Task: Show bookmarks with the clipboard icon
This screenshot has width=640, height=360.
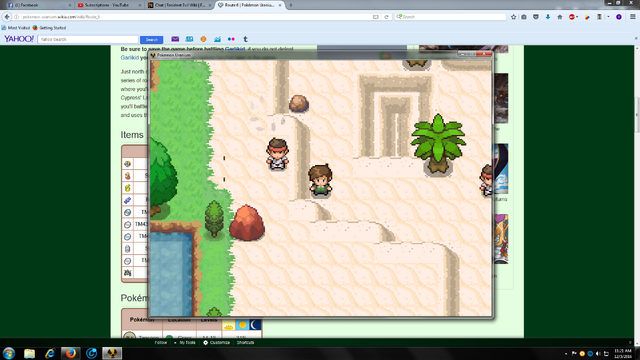Action: (524, 17)
